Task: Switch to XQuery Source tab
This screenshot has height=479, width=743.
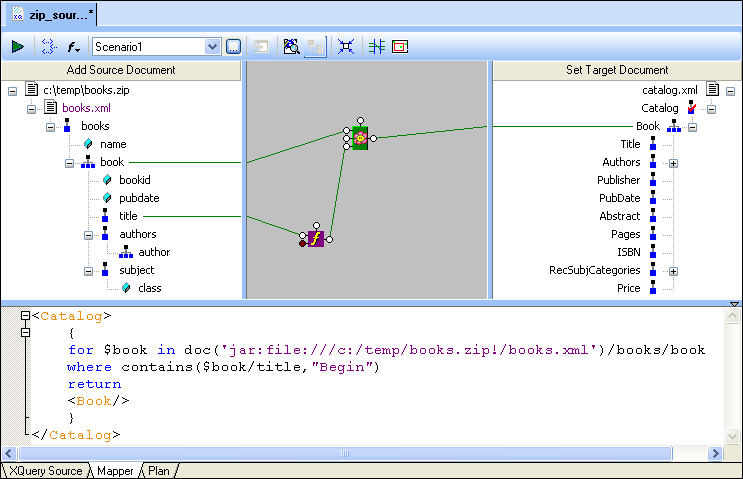Action: (x=45, y=471)
